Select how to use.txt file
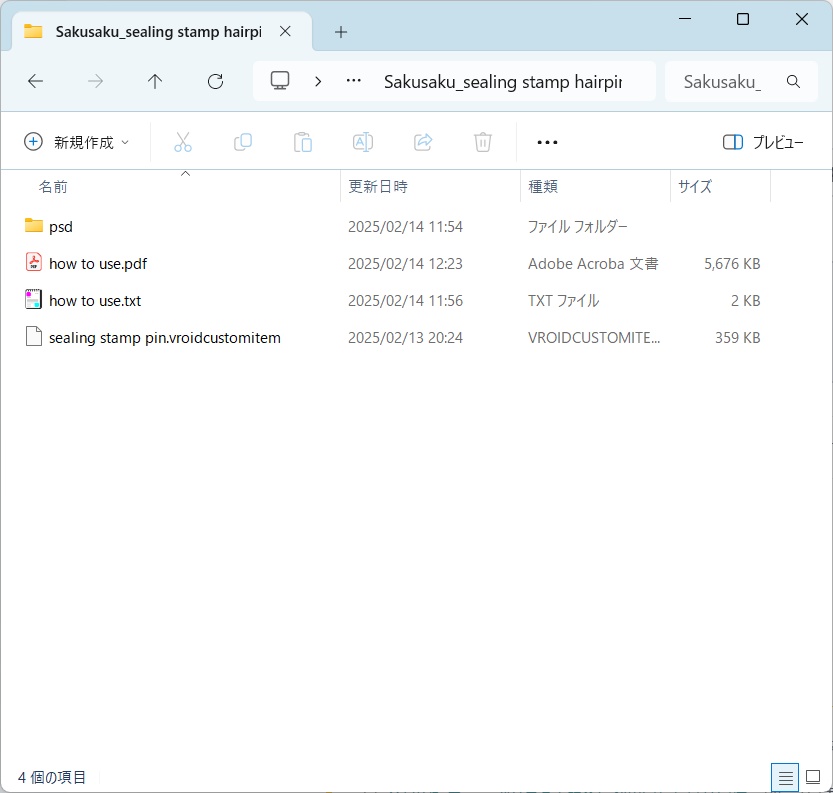This screenshot has width=833, height=793. click(392, 301)
